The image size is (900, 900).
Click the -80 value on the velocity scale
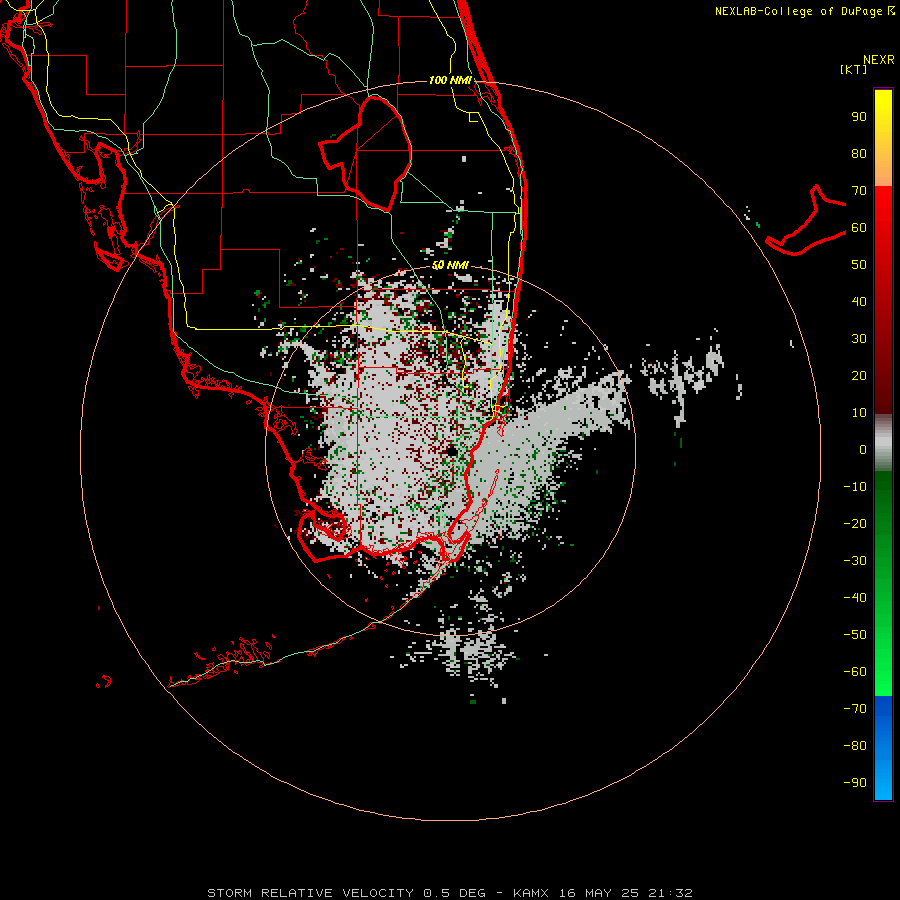click(x=855, y=746)
